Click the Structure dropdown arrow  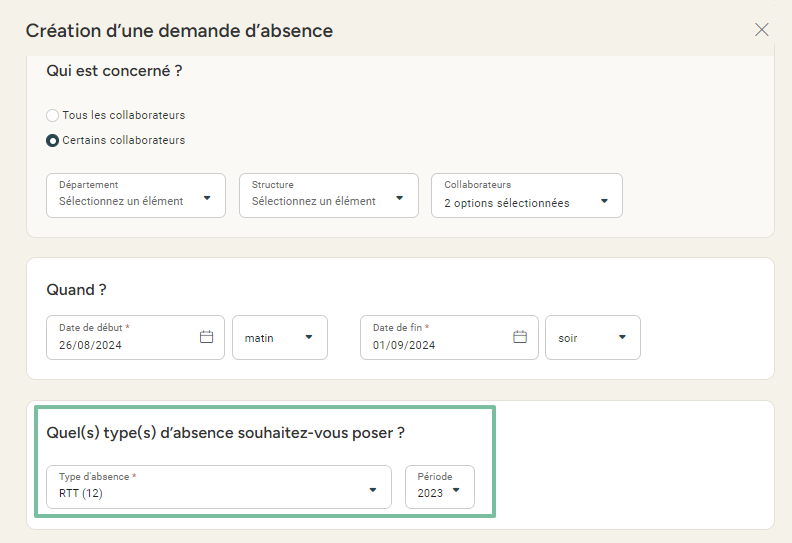(400, 198)
